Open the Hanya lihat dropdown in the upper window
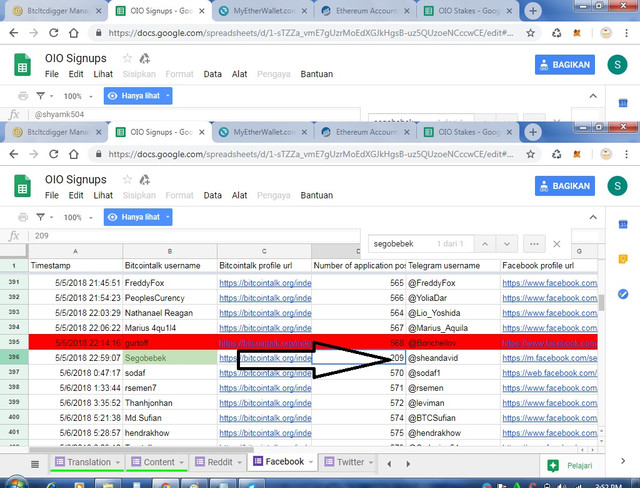Screen dimensions: 640x488 point(138,96)
